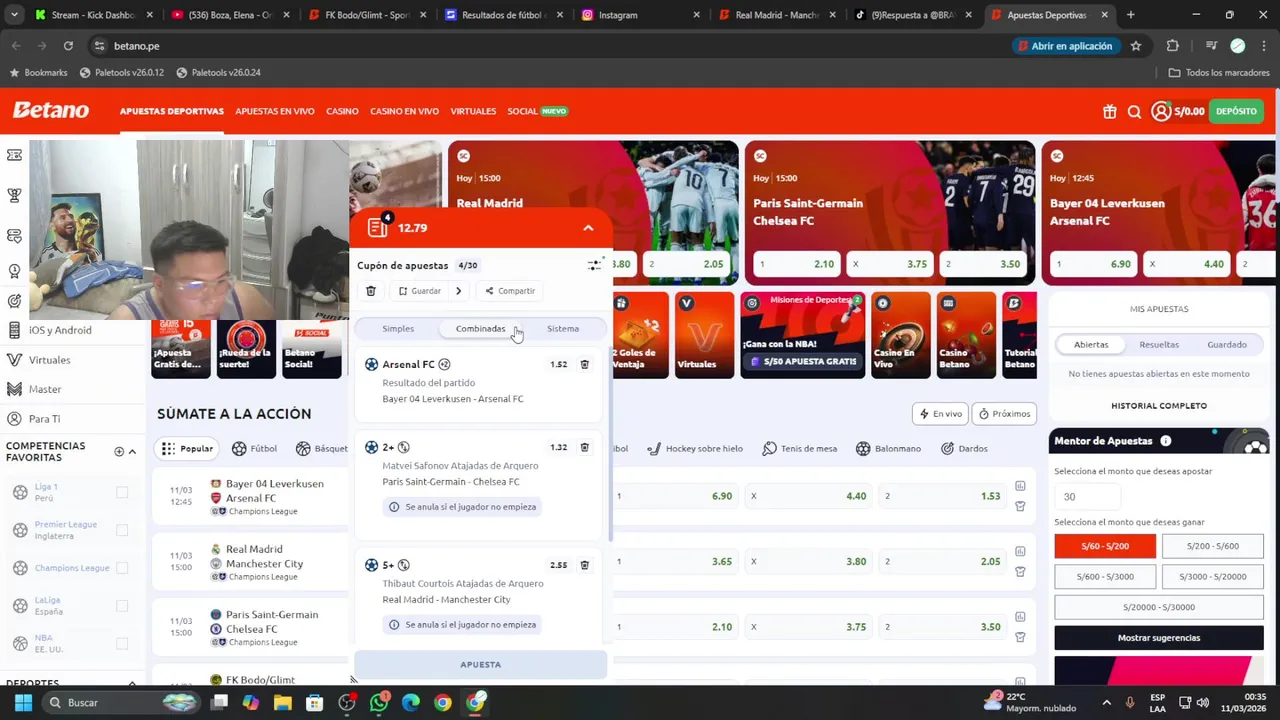Open the Casino menu item
1280x720 pixels.
point(342,111)
